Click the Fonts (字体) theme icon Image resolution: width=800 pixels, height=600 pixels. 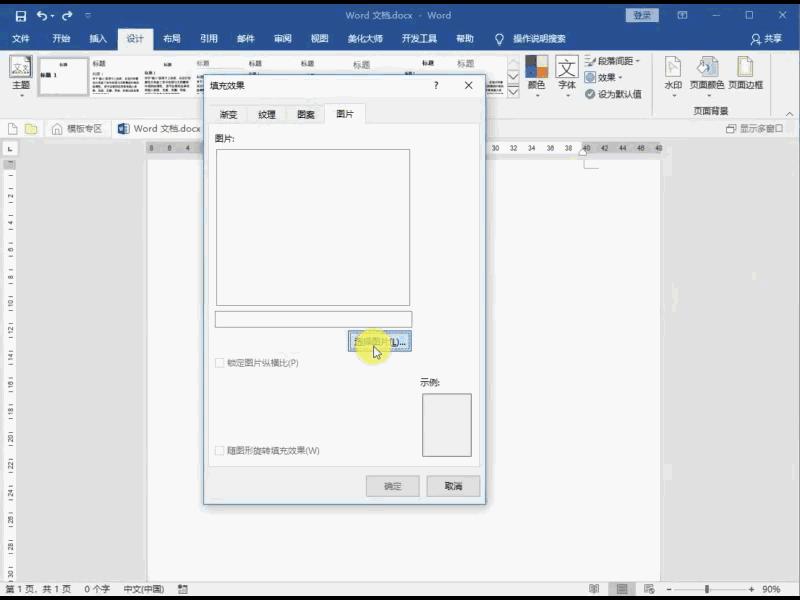[567, 74]
